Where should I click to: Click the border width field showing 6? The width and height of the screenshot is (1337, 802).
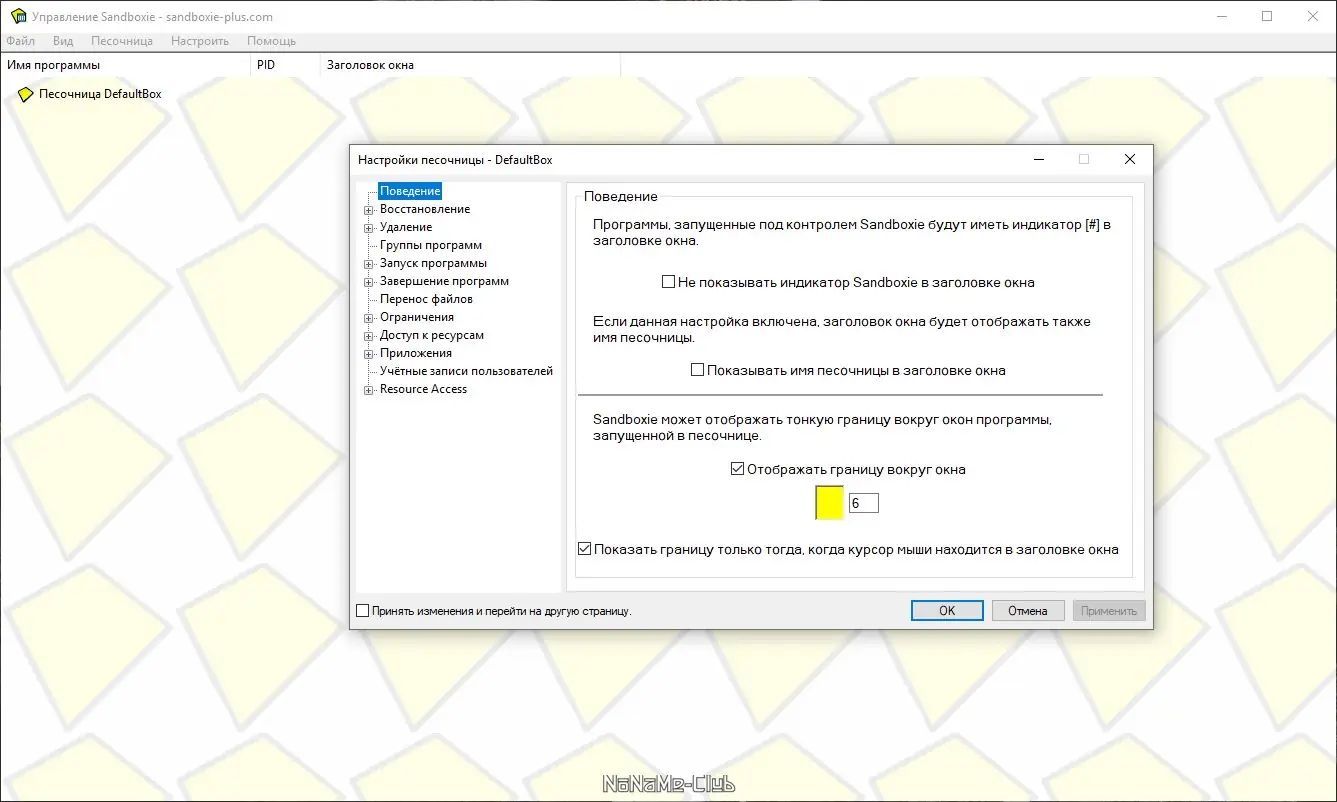point(863,502)
